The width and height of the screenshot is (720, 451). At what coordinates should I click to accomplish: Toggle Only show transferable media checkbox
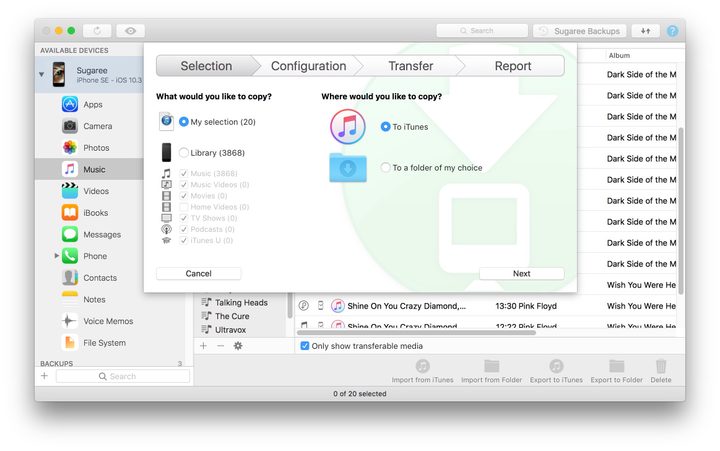coord(304,346)
